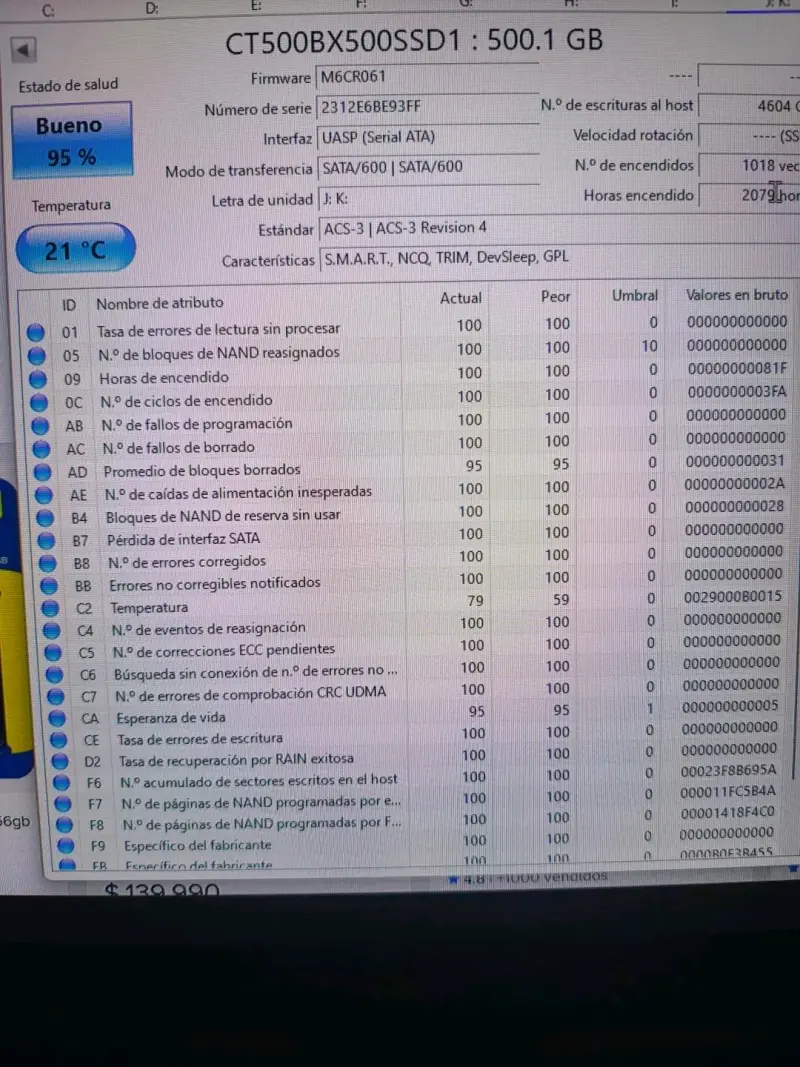The image size is (800, 1067).
Task: Select the 'Pérdida de interfaz SATA' attribute name
Action: [184, 539]
